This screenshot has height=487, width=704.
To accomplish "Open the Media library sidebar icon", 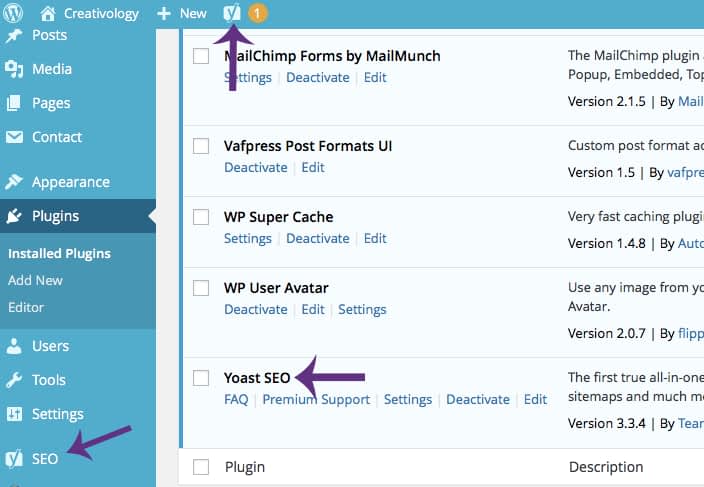I will tap(14, 69).
